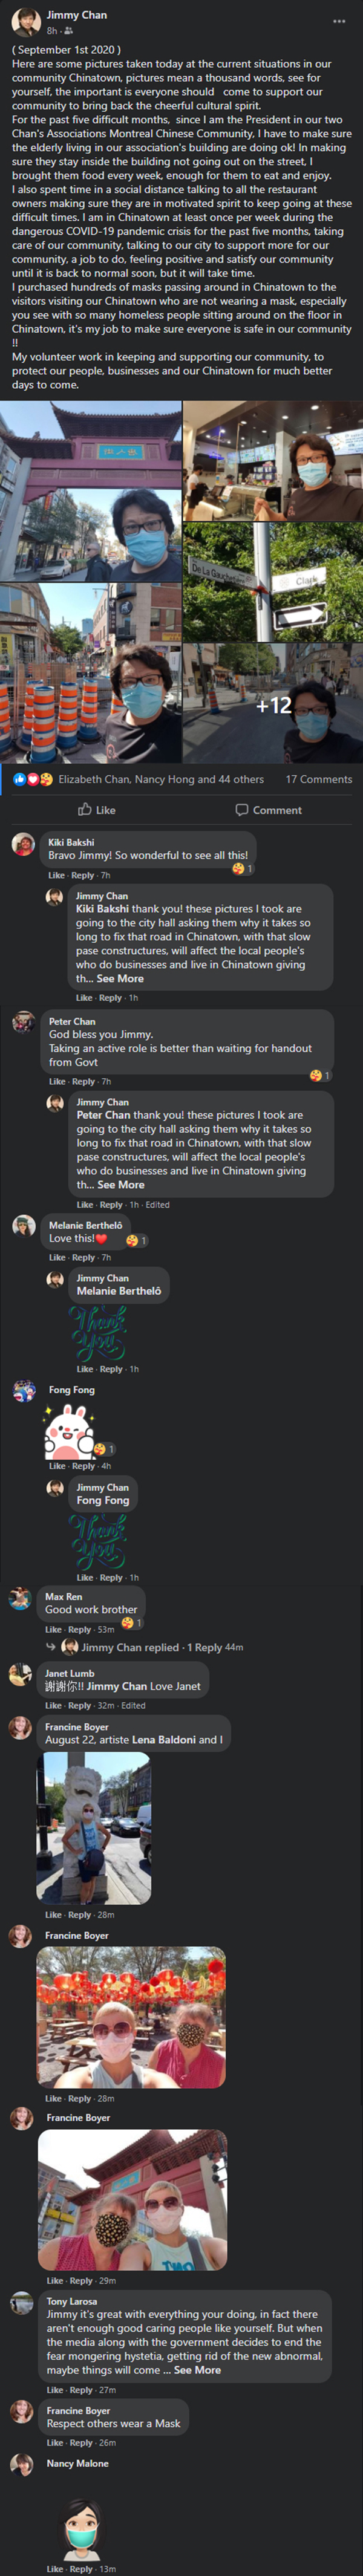Open Lena Baldoni tagged name link
363x2576 pixels.
pyautogui.click(x=163, y=1739)
